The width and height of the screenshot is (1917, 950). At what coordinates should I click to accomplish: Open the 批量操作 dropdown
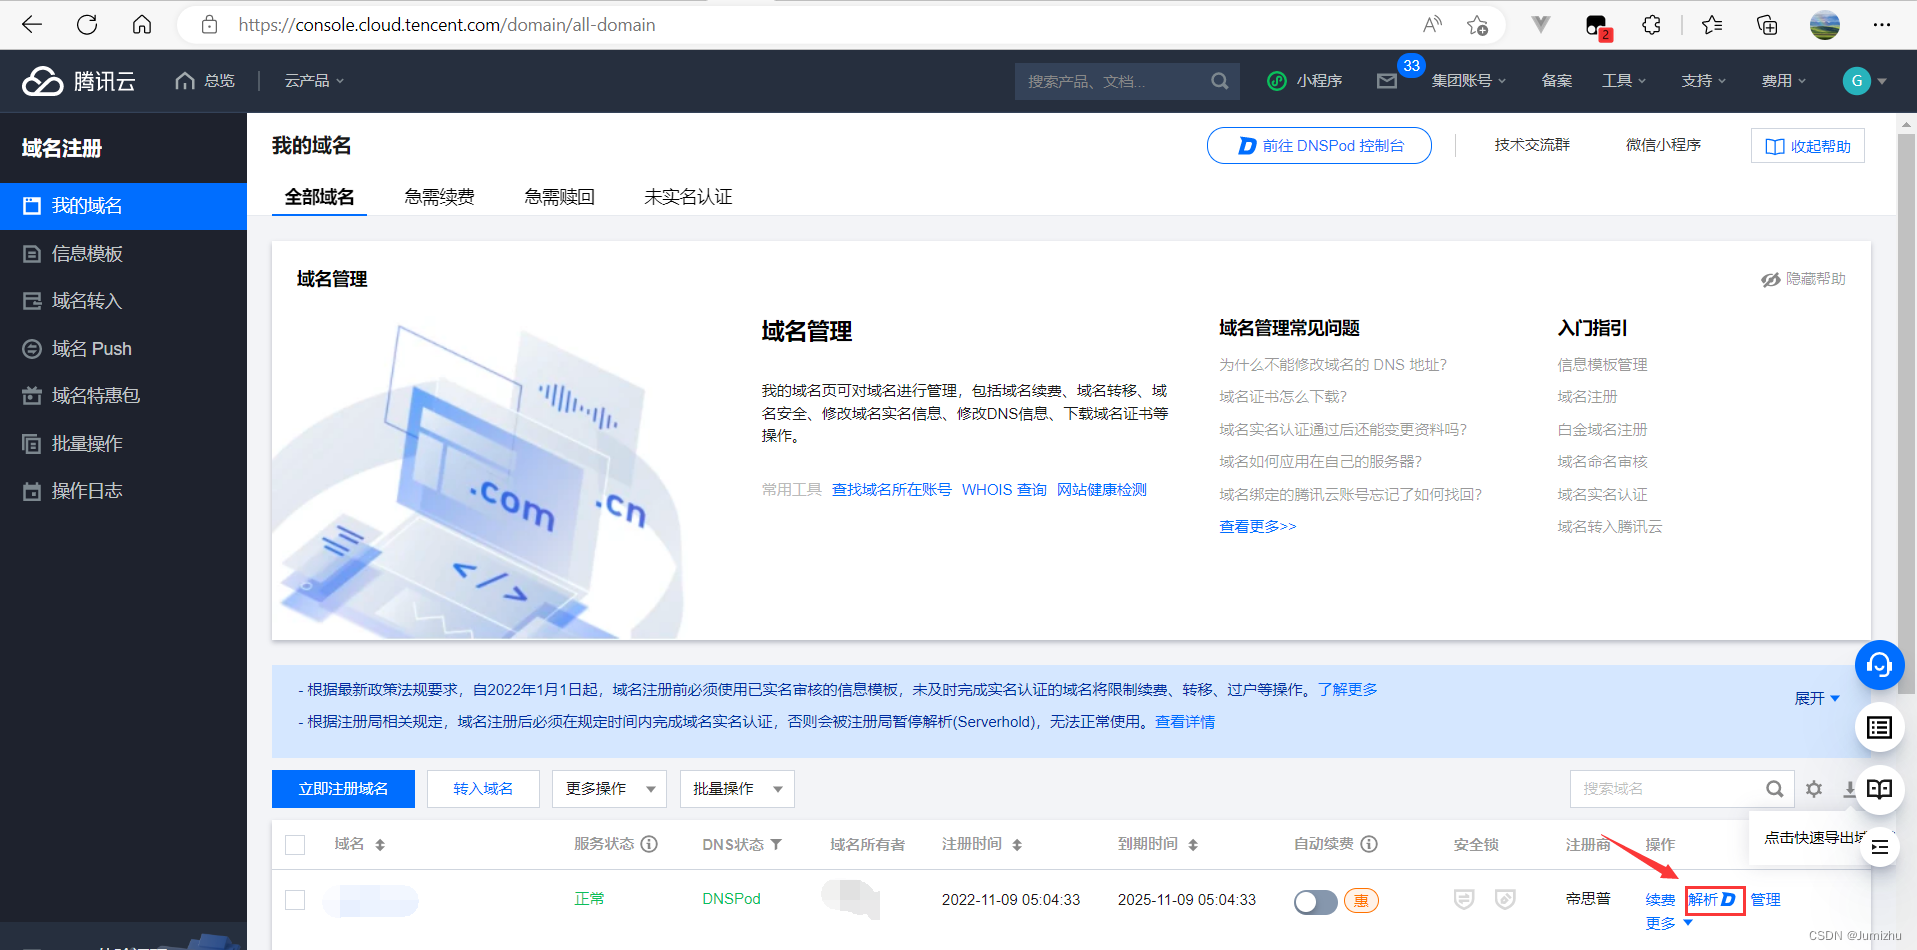point(737,789)
